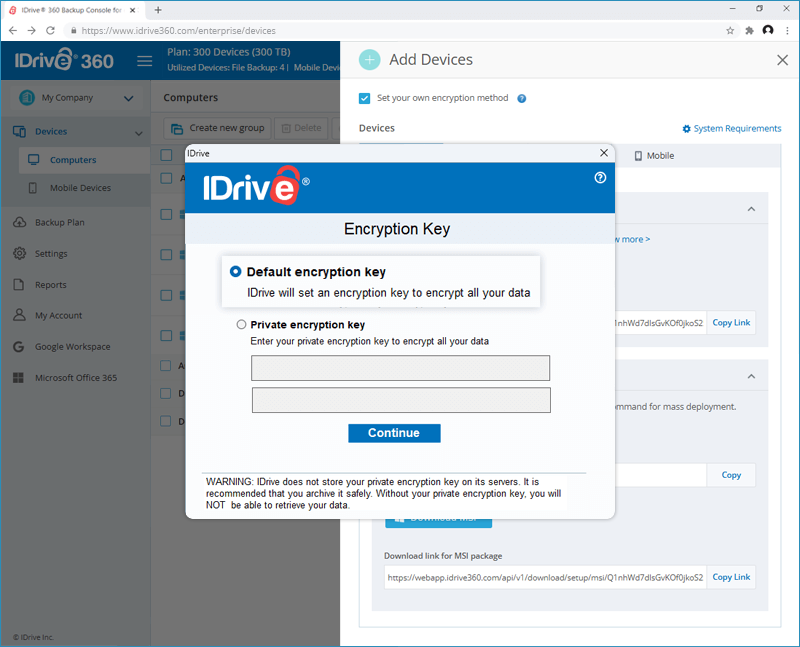Screen dimensions: 800x647
Task: Click the browser extensions puzzle icon
Action: (x=749, y=31)
